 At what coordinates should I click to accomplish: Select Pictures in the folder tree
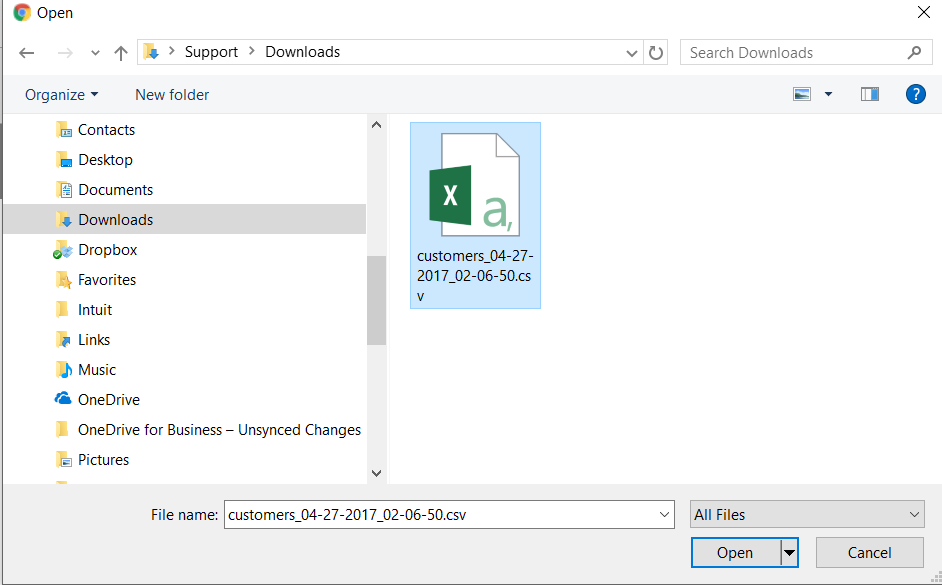(103, 460)
